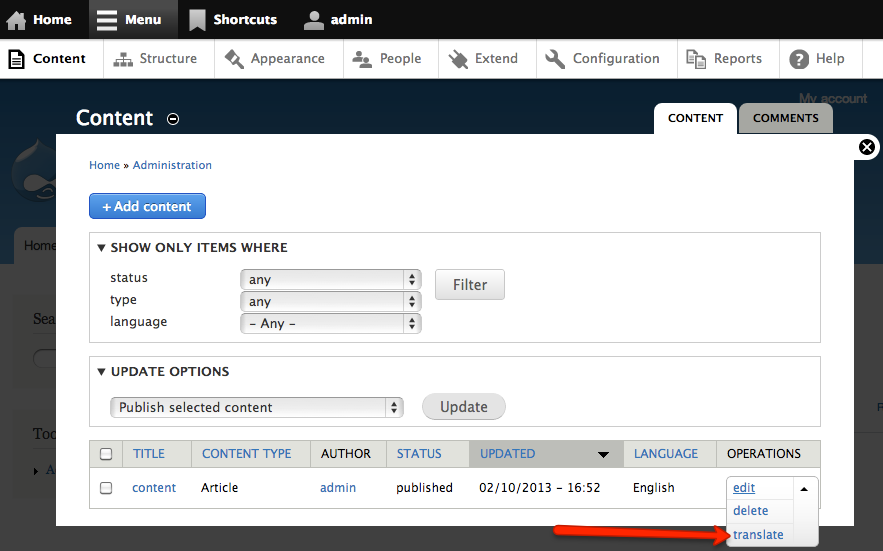Viewport: 883px width, 551px height.
Task: Open the admin user icon
Action: point(314,20)
